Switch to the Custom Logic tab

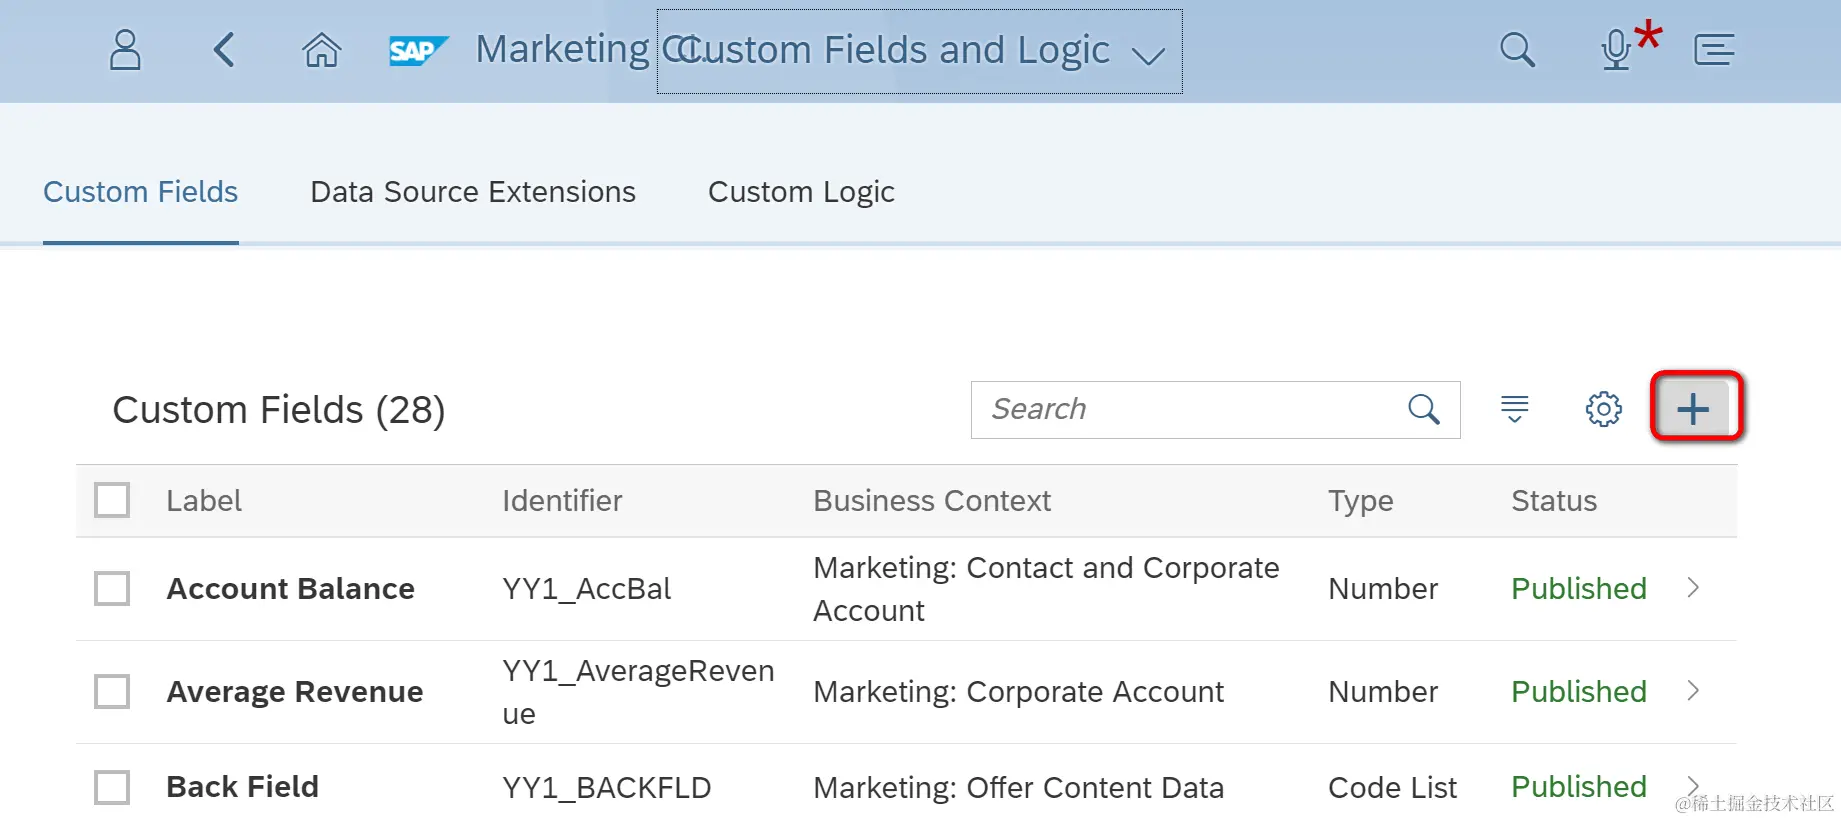tap(801, 192)
